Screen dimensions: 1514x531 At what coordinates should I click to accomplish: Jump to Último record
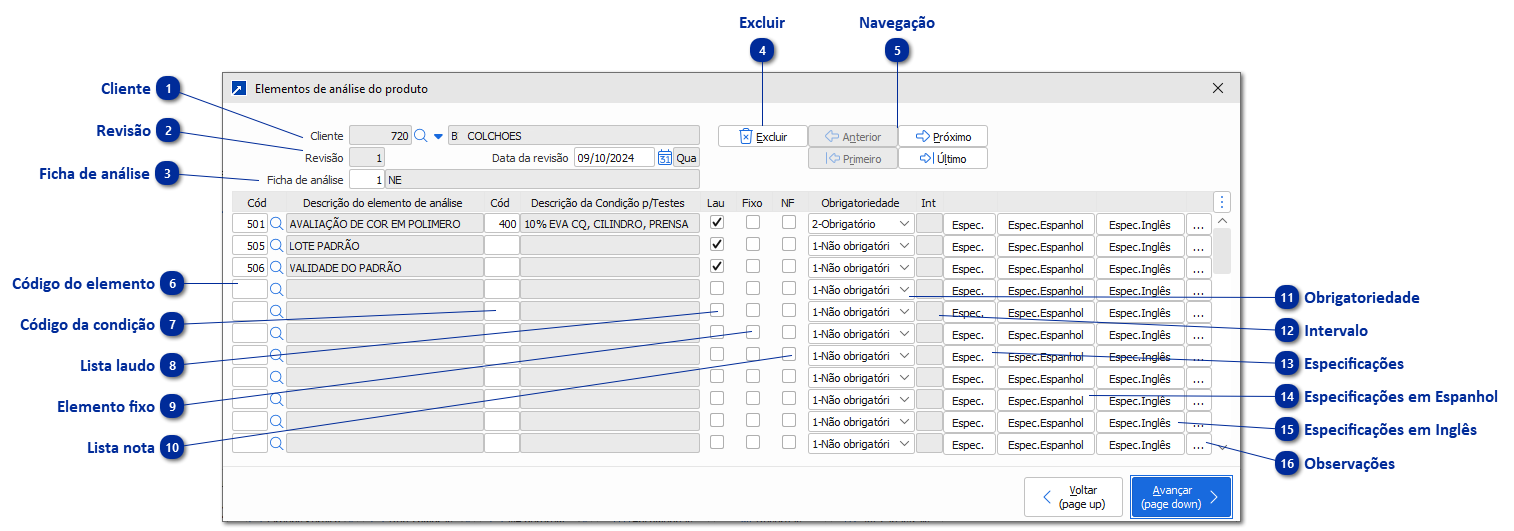point(943,158)
